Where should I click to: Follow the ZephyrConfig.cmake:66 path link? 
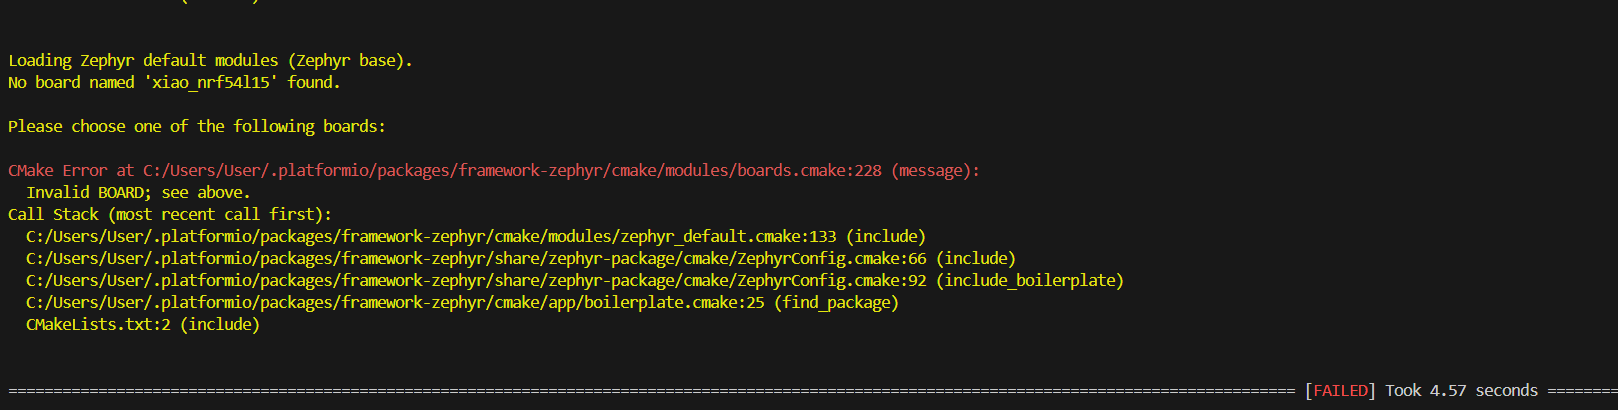[476, 259]
